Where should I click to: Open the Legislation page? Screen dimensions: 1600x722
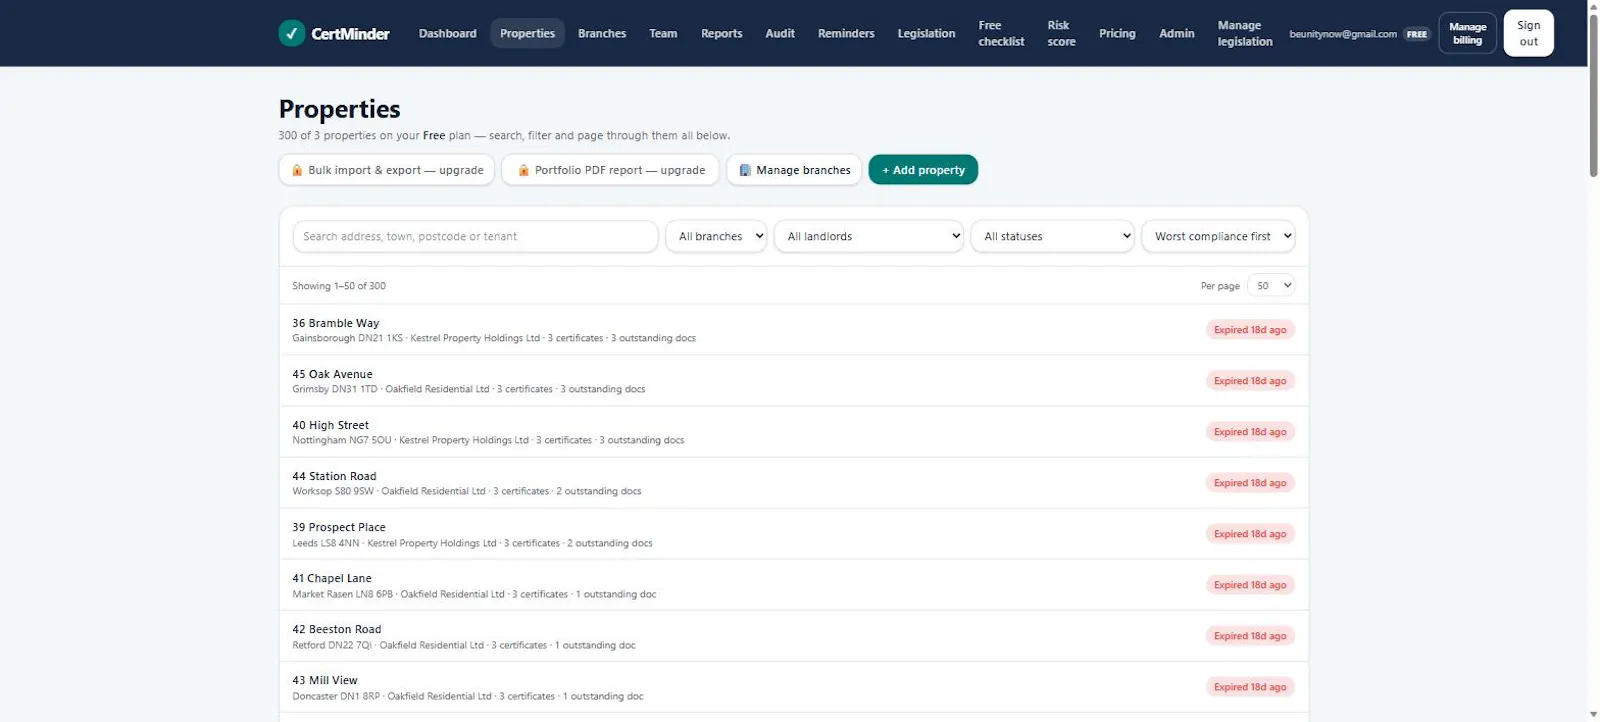click(x=926, y=33)
